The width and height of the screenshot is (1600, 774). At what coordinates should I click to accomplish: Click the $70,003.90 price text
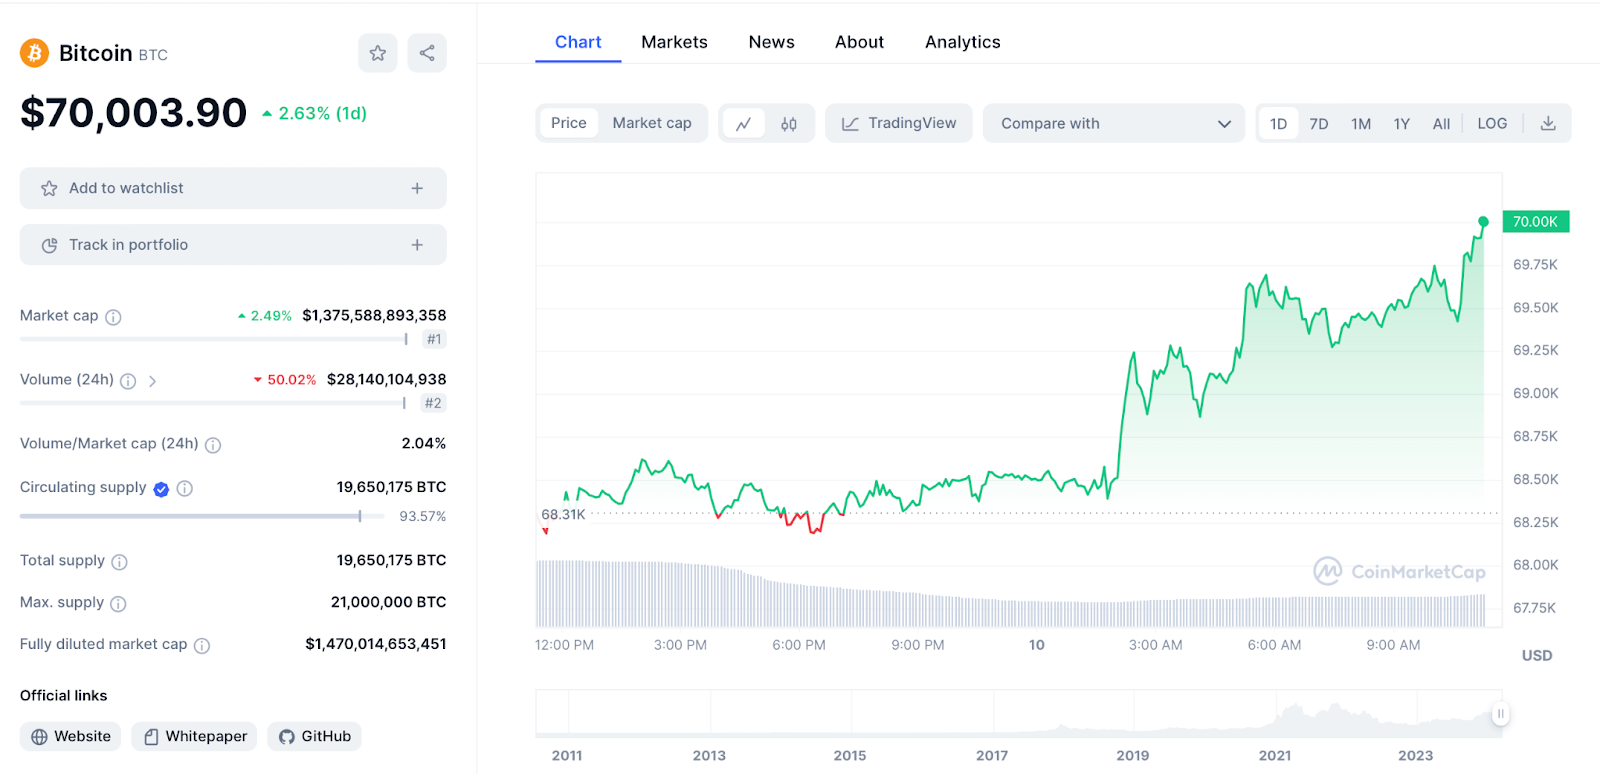[133, 113]
